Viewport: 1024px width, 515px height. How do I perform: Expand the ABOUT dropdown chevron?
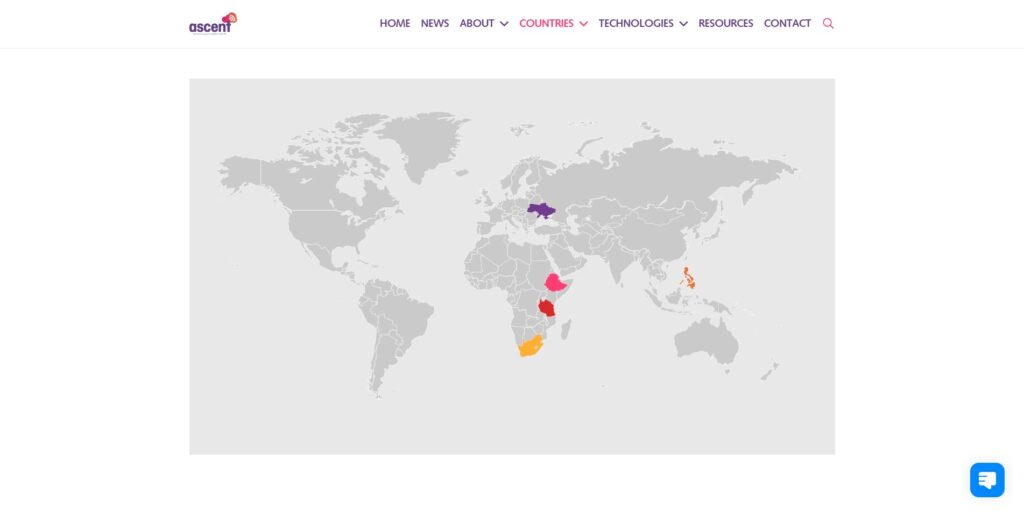pos(504,24)
